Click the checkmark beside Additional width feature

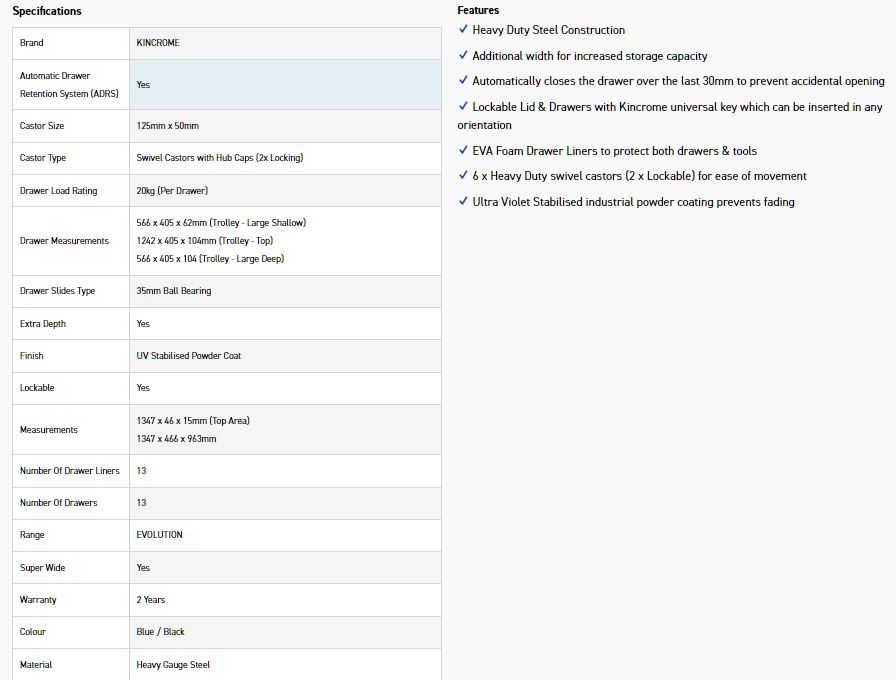[463, 55]
